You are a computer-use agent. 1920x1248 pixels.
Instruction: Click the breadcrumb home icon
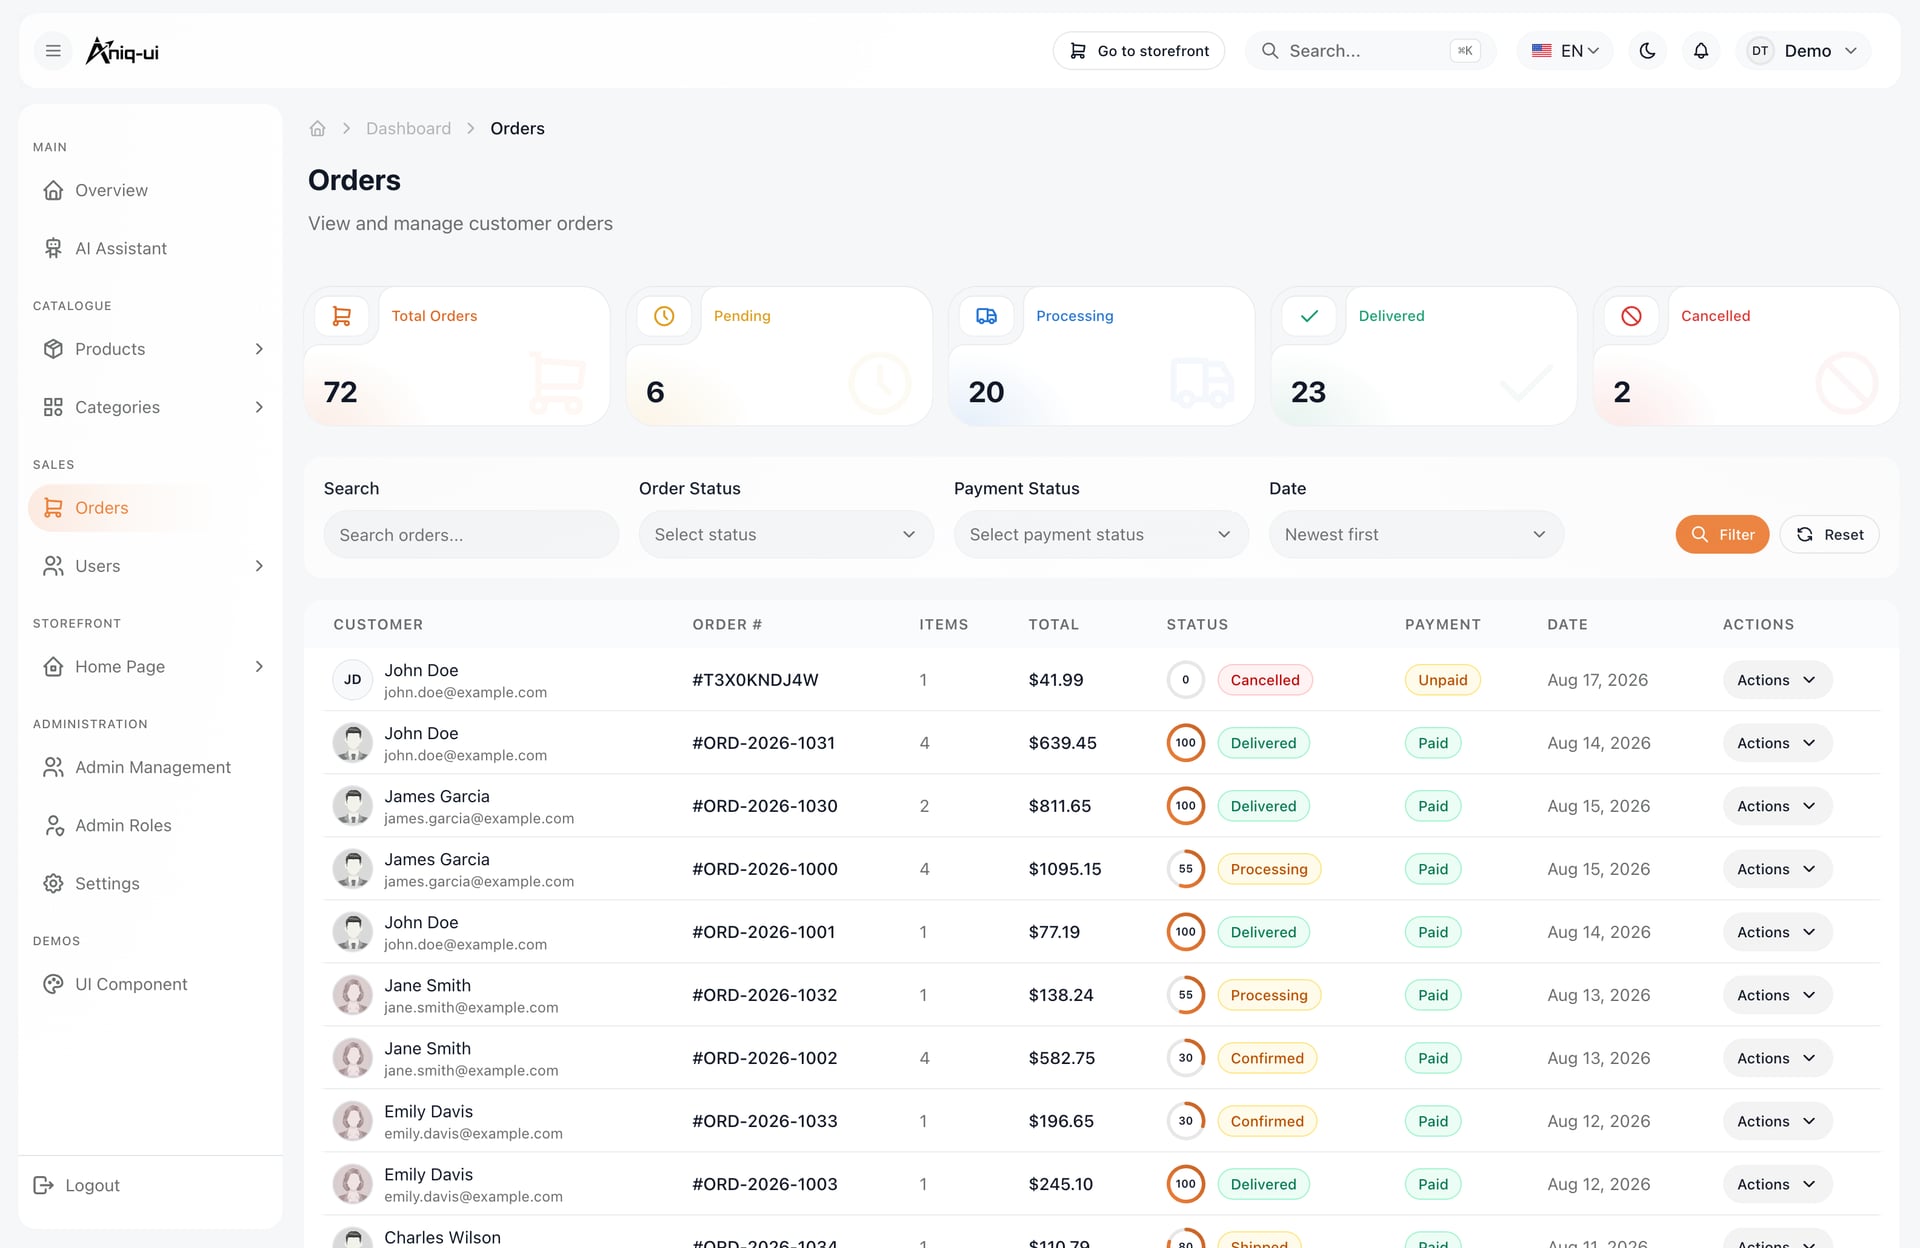pos(317,129)
